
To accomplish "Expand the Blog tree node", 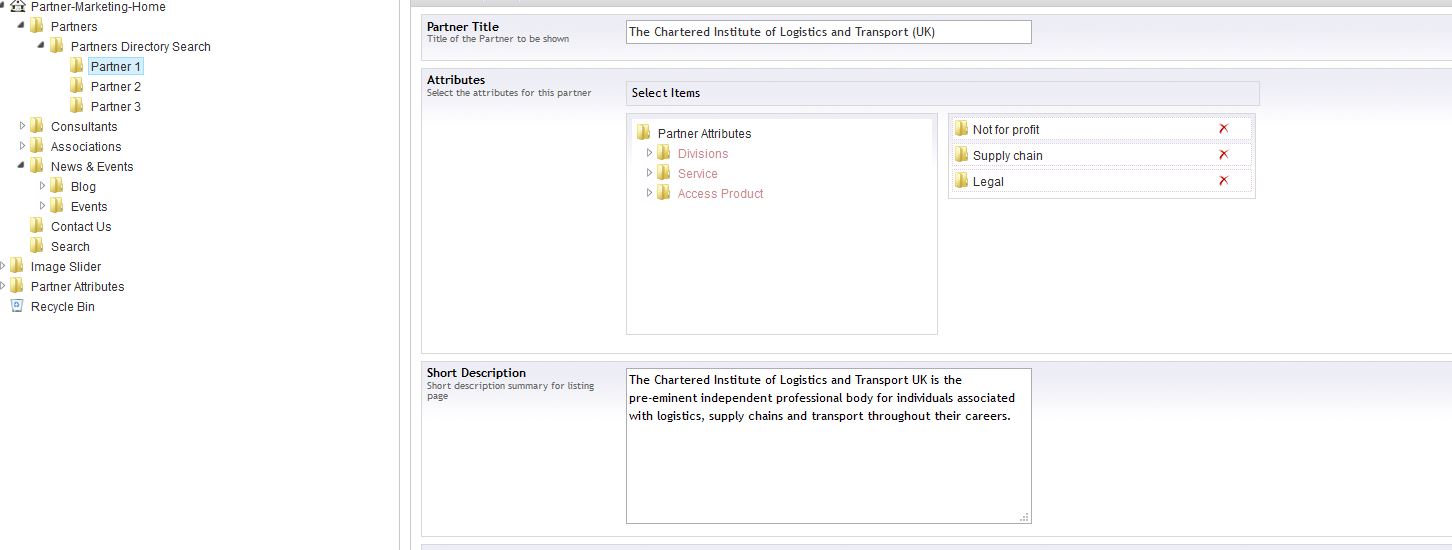I will click(x=42, y=186).
